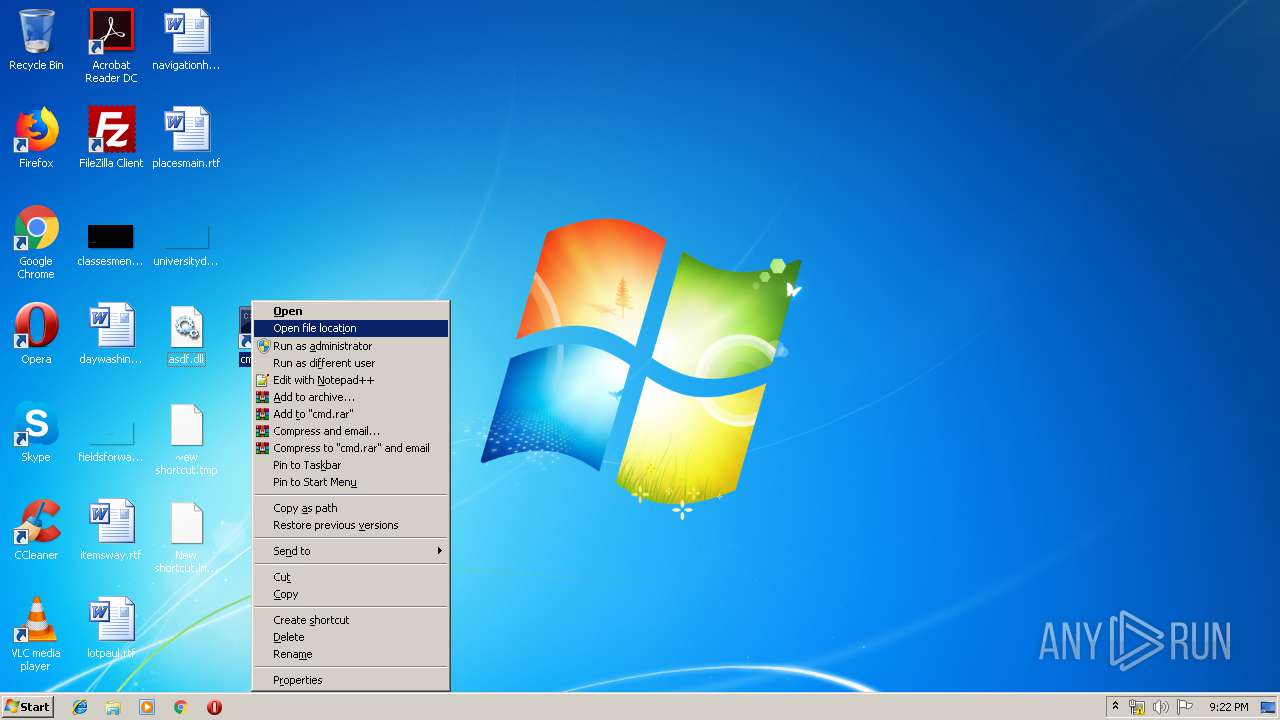
Task: Click the Show desktop button
Action: click(1268, 707)
